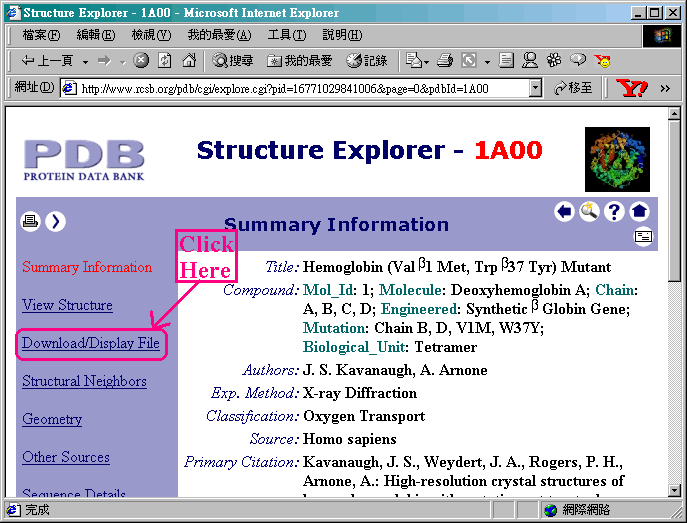
Task: Click the Engineered compound link
Action: pyautogui.click(x=419, y=309)
